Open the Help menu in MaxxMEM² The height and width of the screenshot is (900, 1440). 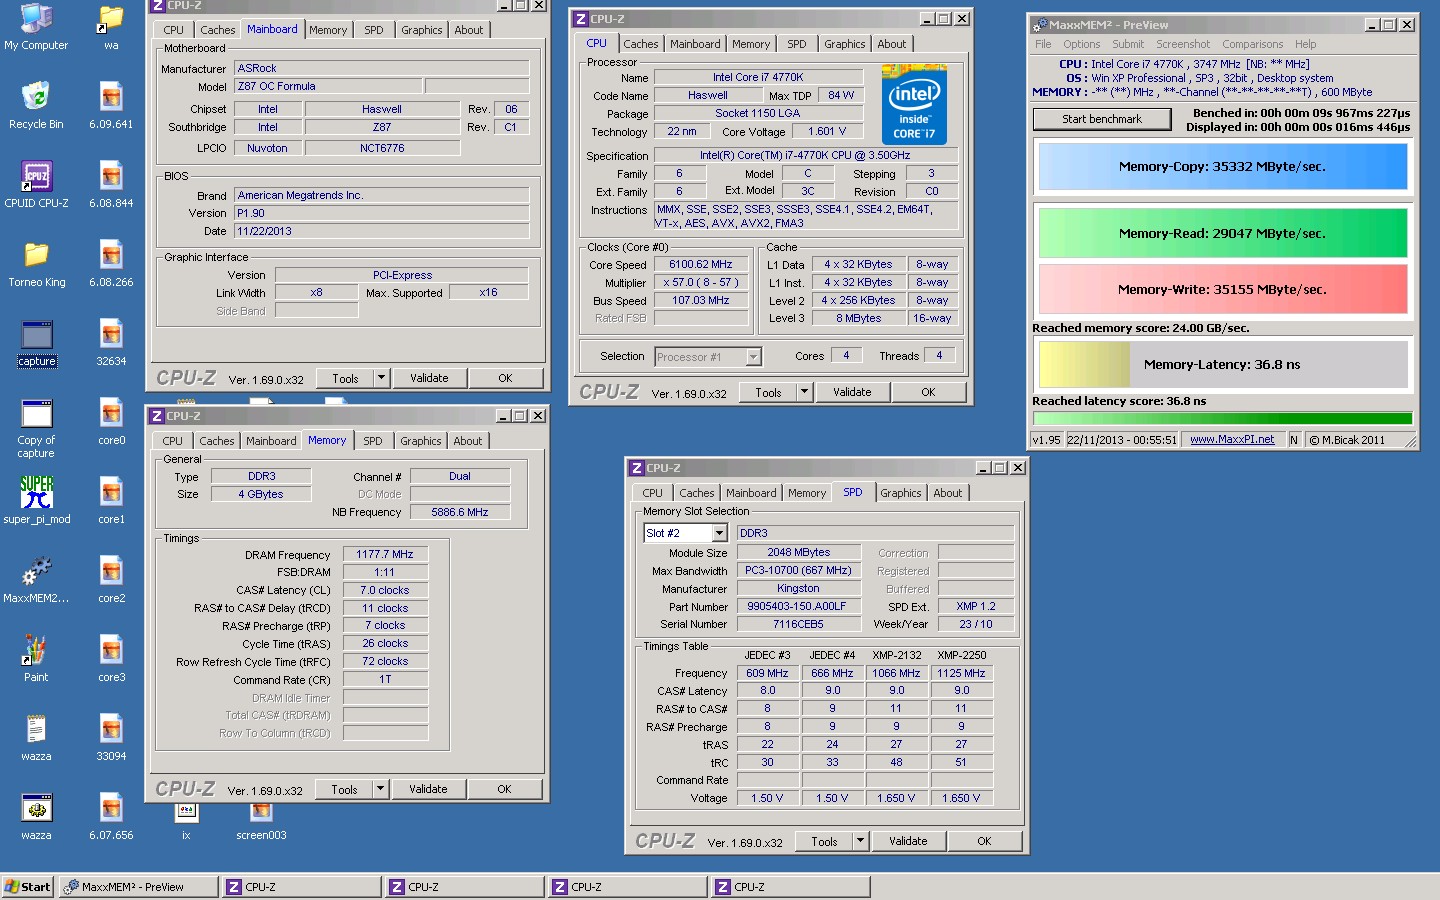pyautogui.click(x=1305, y=44)
